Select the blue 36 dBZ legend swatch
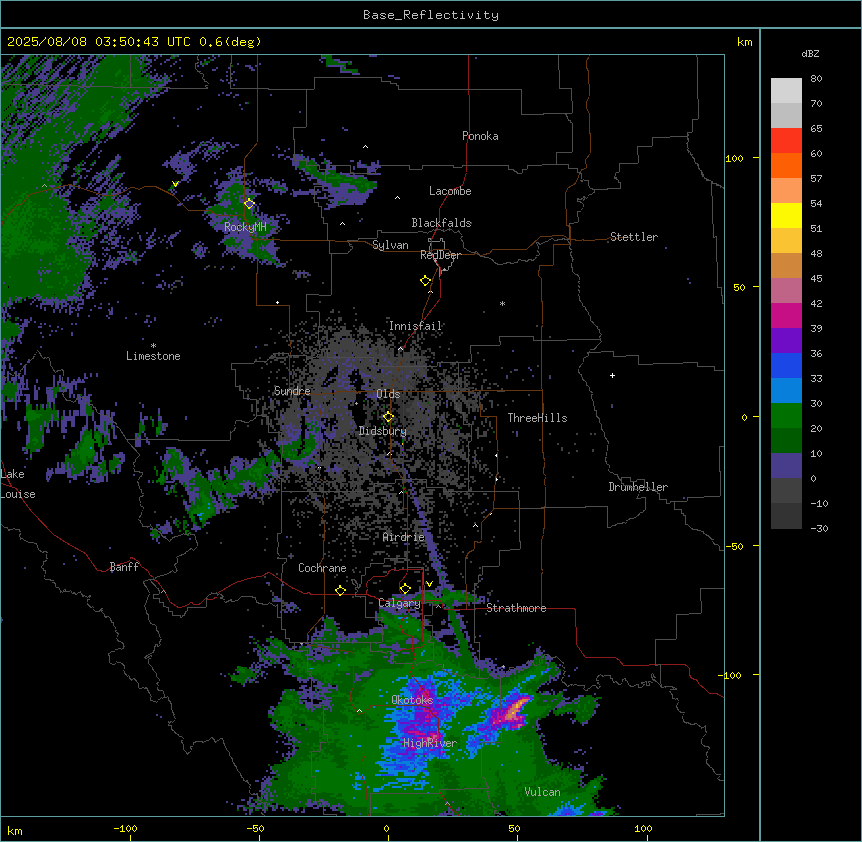Screen dimensions: 862x842 (x=786, y=365)
